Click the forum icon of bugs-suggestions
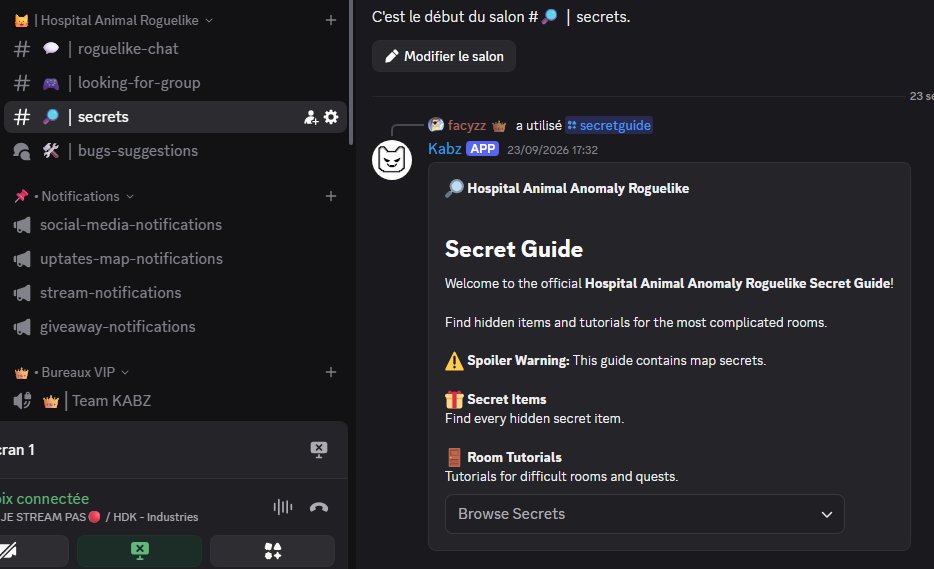Screen dimensions: 934x569 tap(22, 151)
